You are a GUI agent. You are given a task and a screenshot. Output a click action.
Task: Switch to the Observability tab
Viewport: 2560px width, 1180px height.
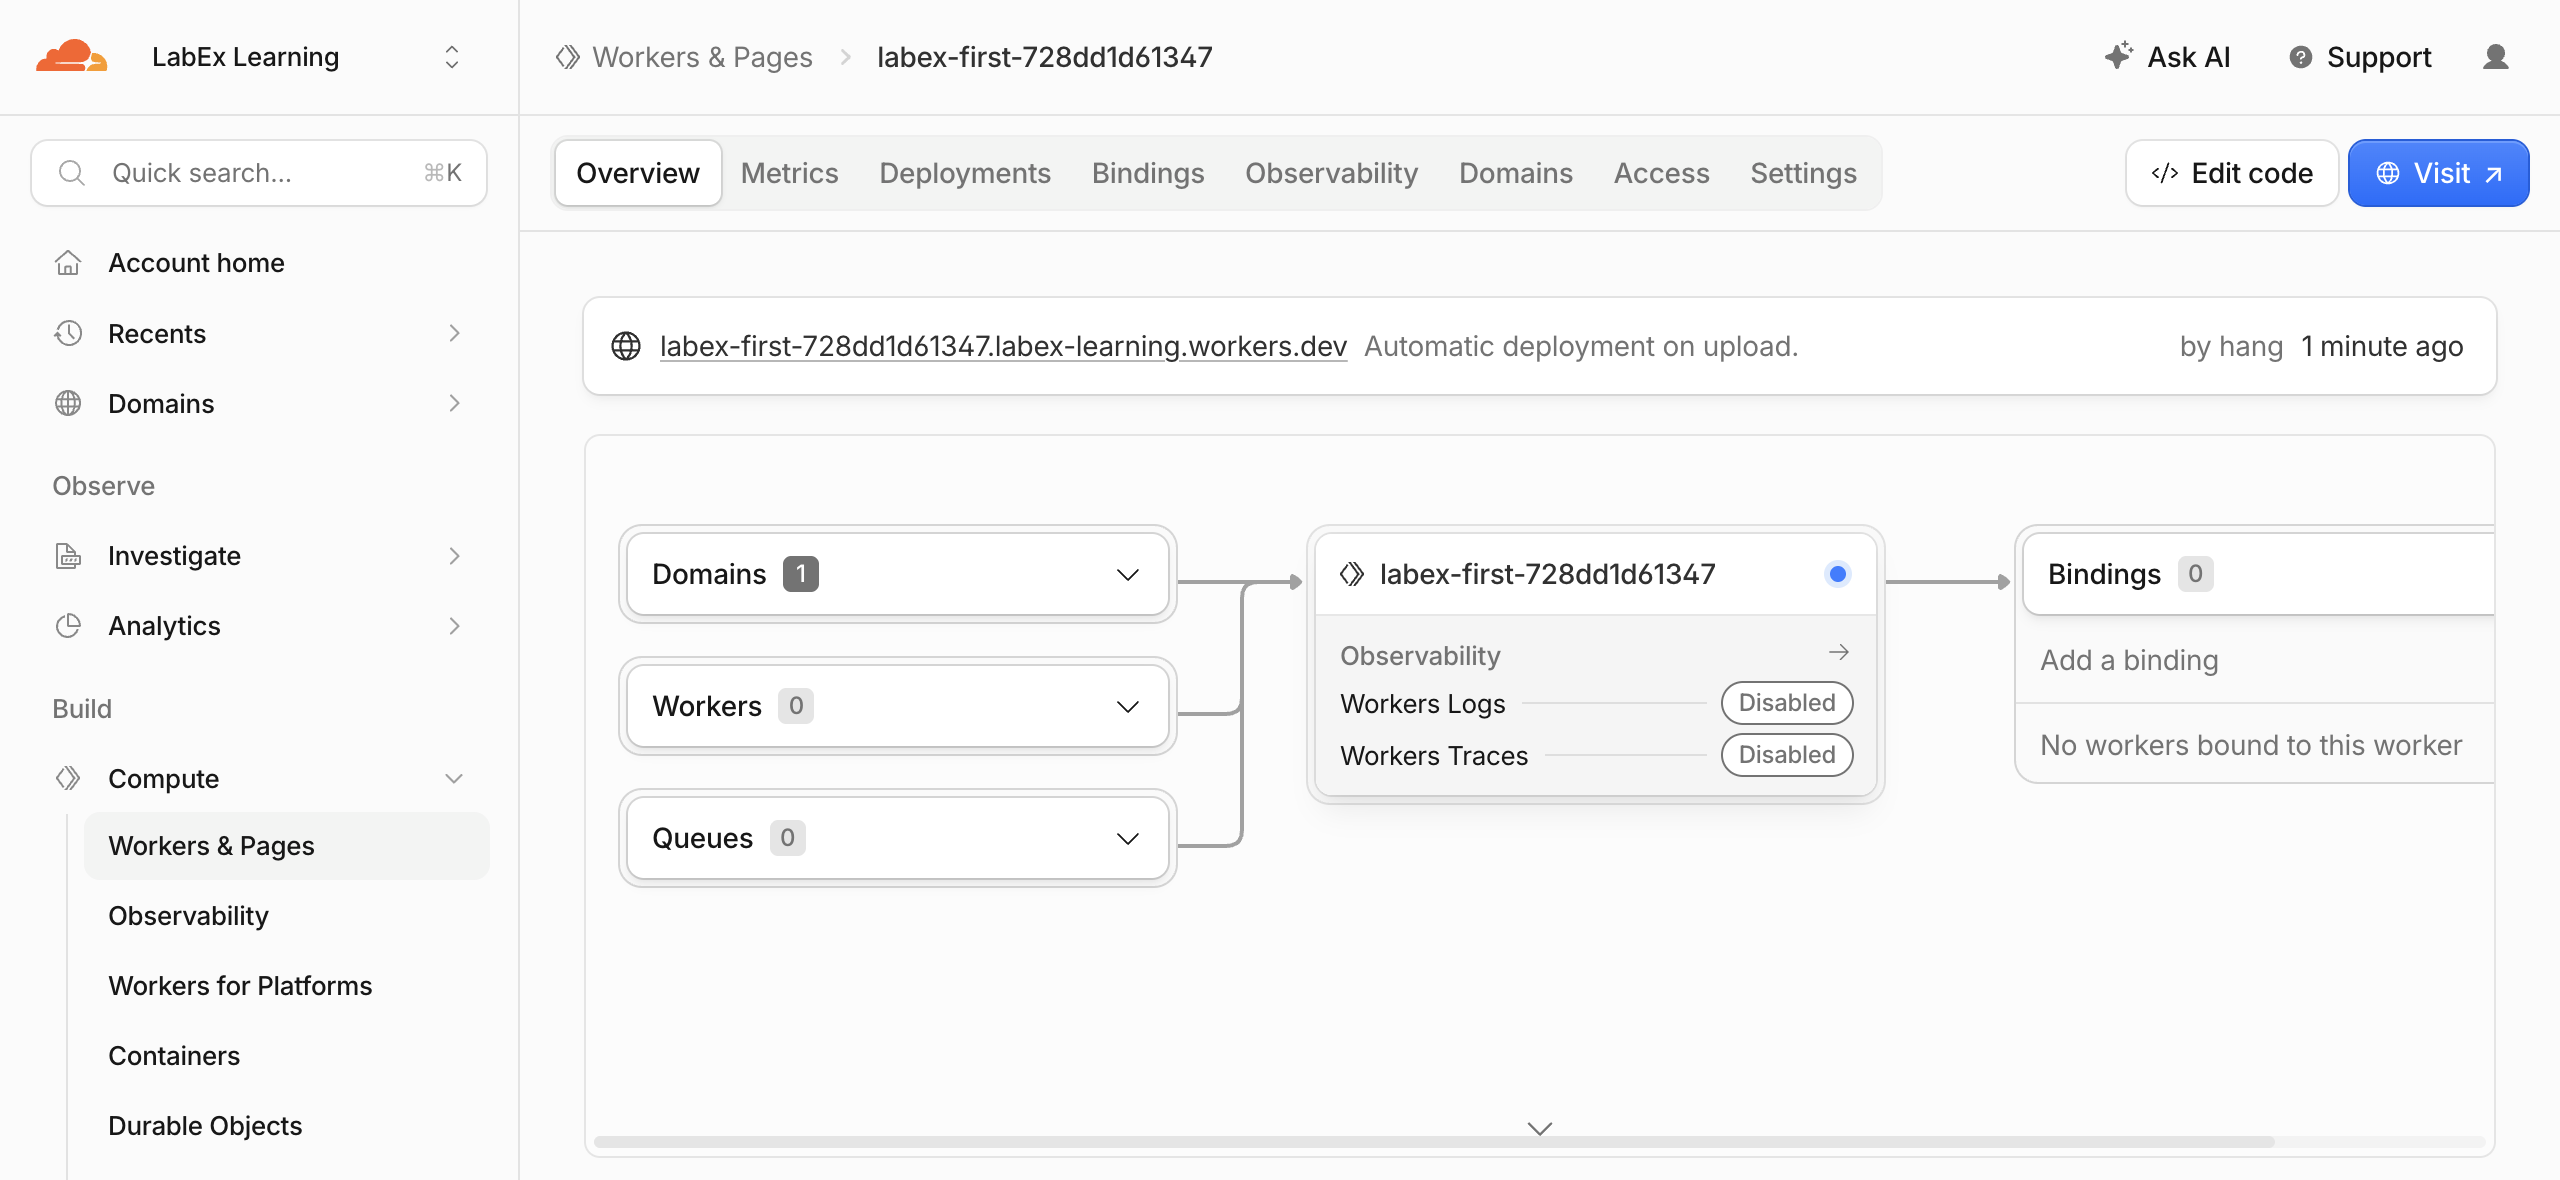tap(1331, 173)
